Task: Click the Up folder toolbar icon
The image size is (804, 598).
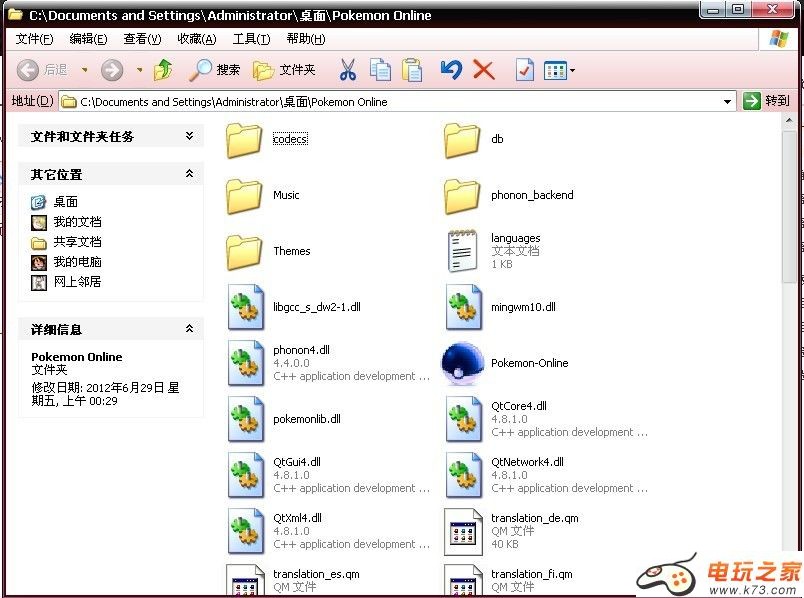Action: 163,70
